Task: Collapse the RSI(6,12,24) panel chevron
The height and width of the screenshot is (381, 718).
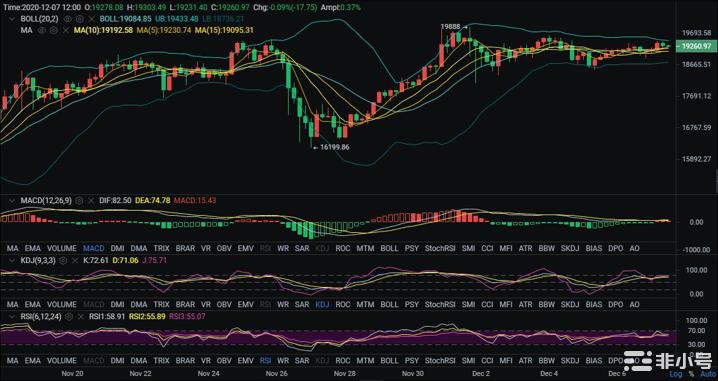Action: pos(12,316)
